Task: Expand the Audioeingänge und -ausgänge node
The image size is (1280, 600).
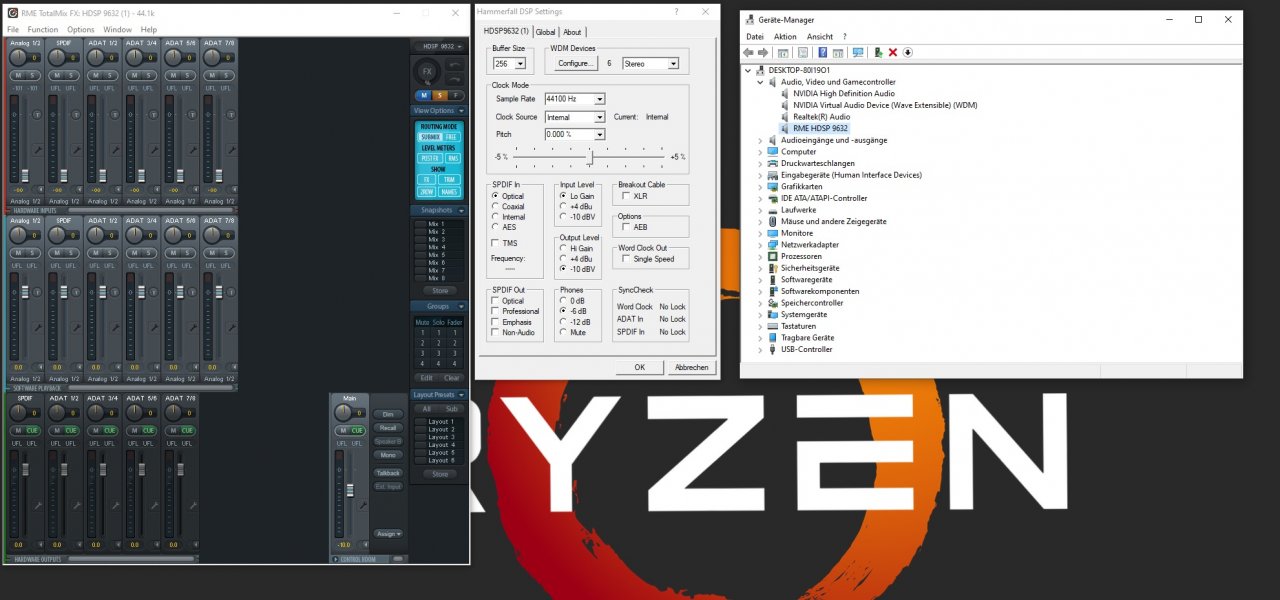Action: pyautogui.click(x=760, y=140)
